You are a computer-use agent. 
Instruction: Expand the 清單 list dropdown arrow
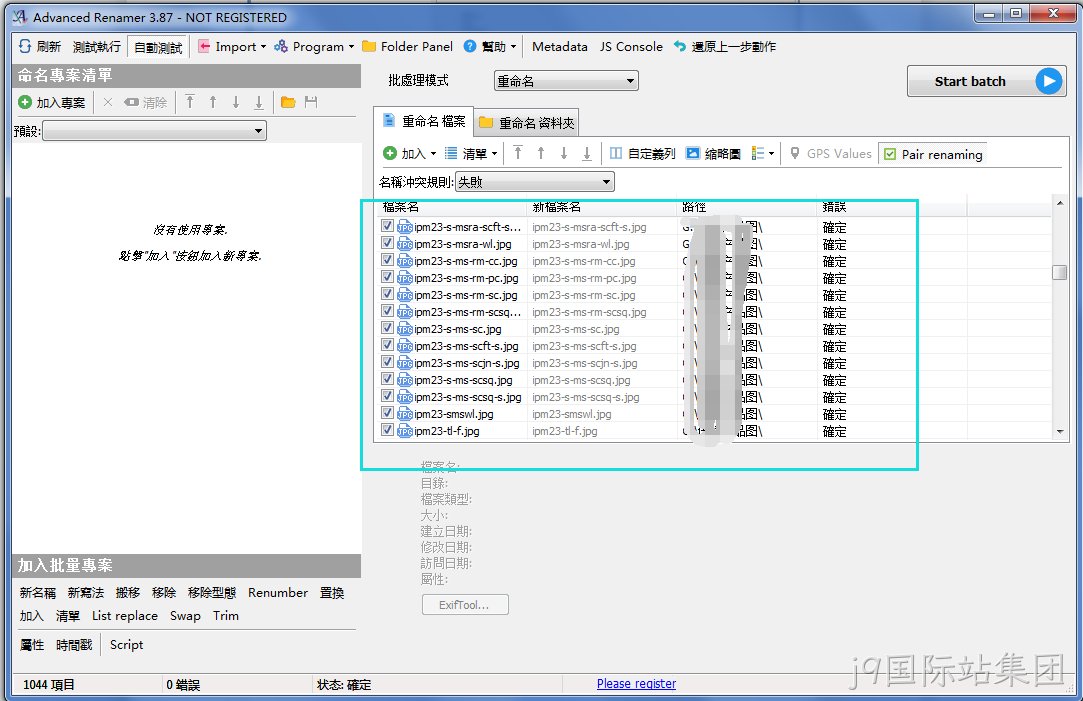(x=495, y=154)
